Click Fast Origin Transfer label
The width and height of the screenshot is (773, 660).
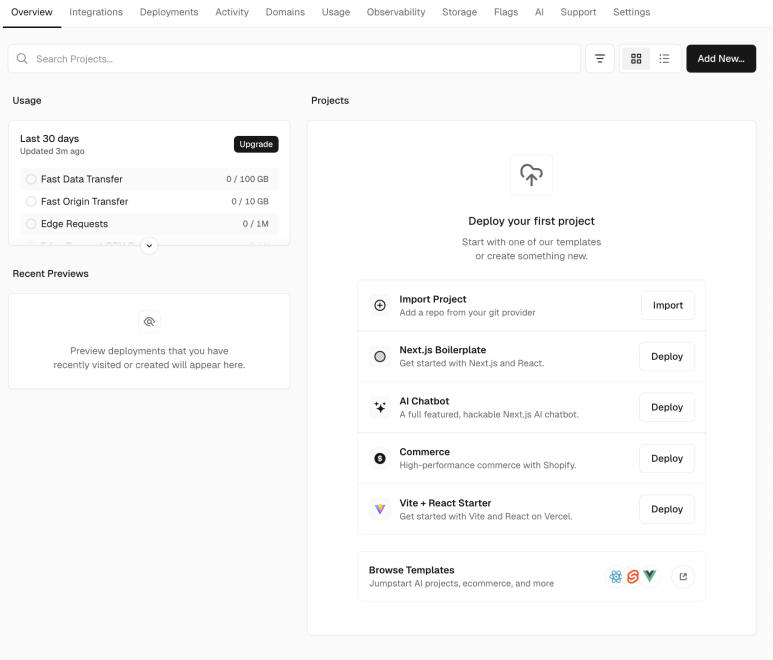pos(84,201)
